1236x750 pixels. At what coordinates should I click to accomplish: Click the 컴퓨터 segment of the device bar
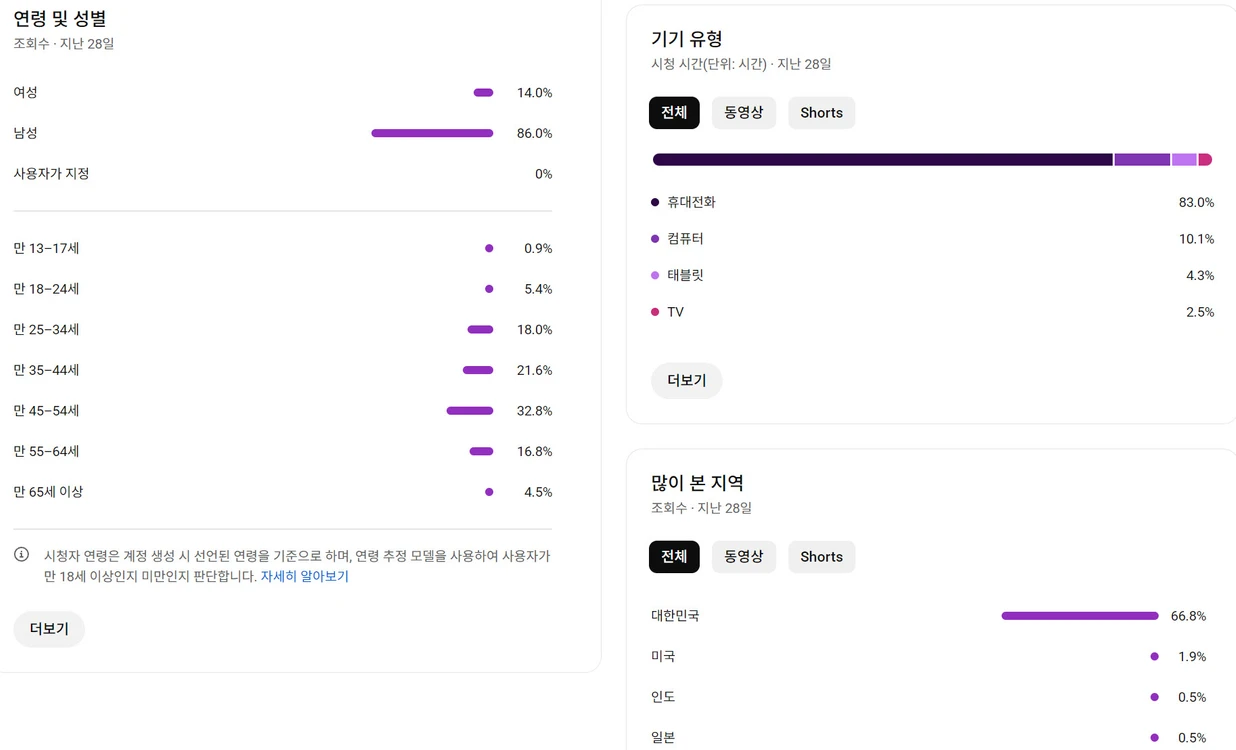[x=1142, y=160]
